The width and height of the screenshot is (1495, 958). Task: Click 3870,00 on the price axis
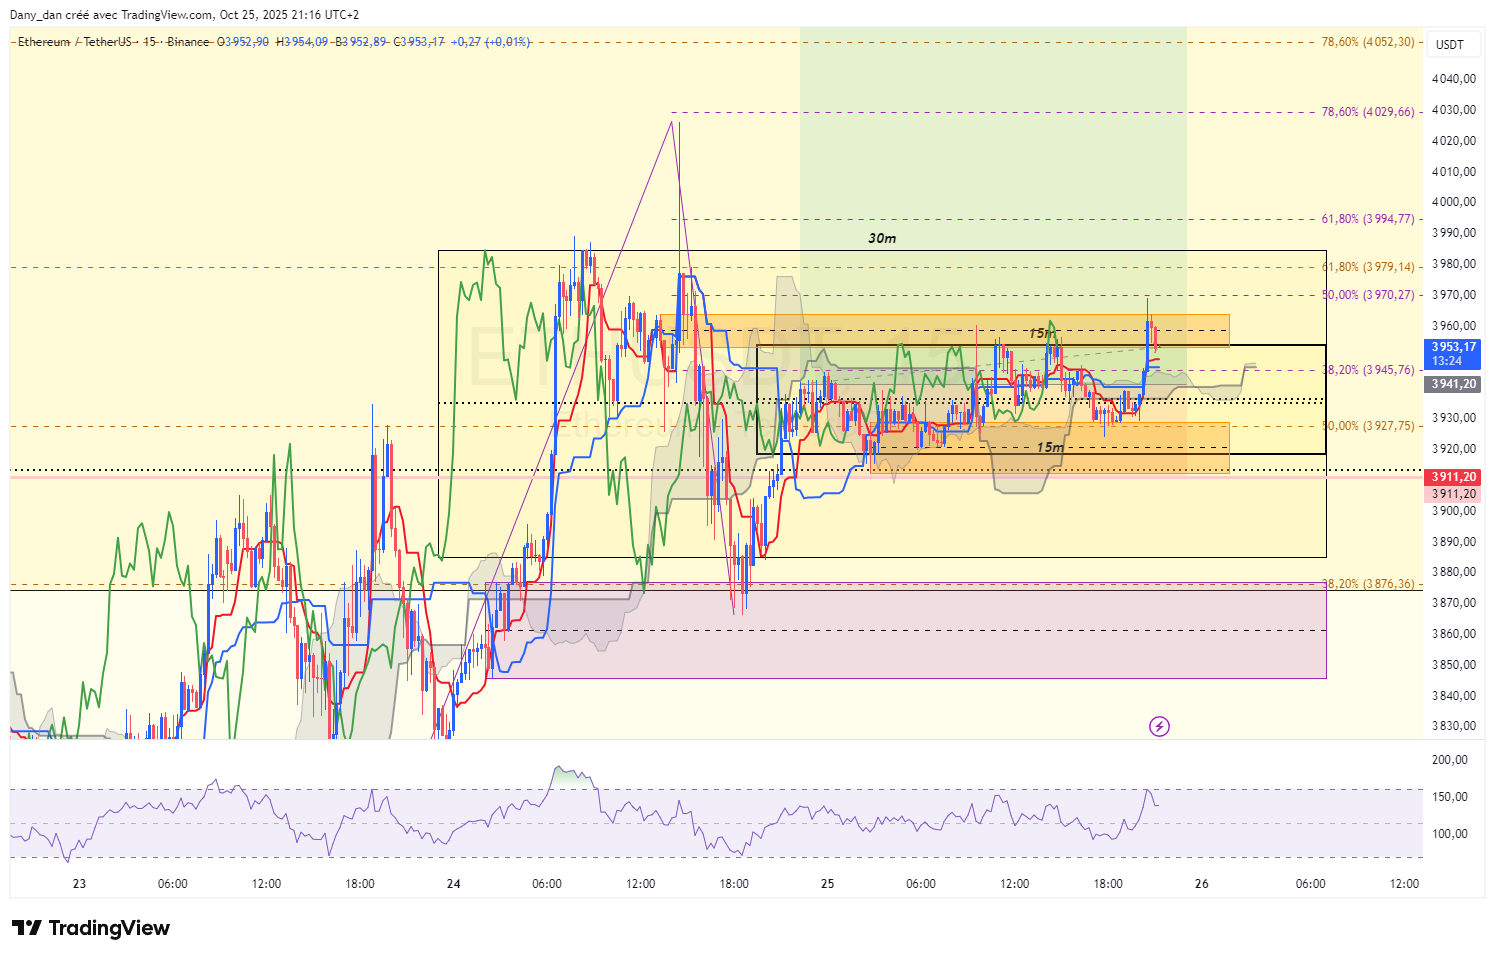(x=1454, y=603)
